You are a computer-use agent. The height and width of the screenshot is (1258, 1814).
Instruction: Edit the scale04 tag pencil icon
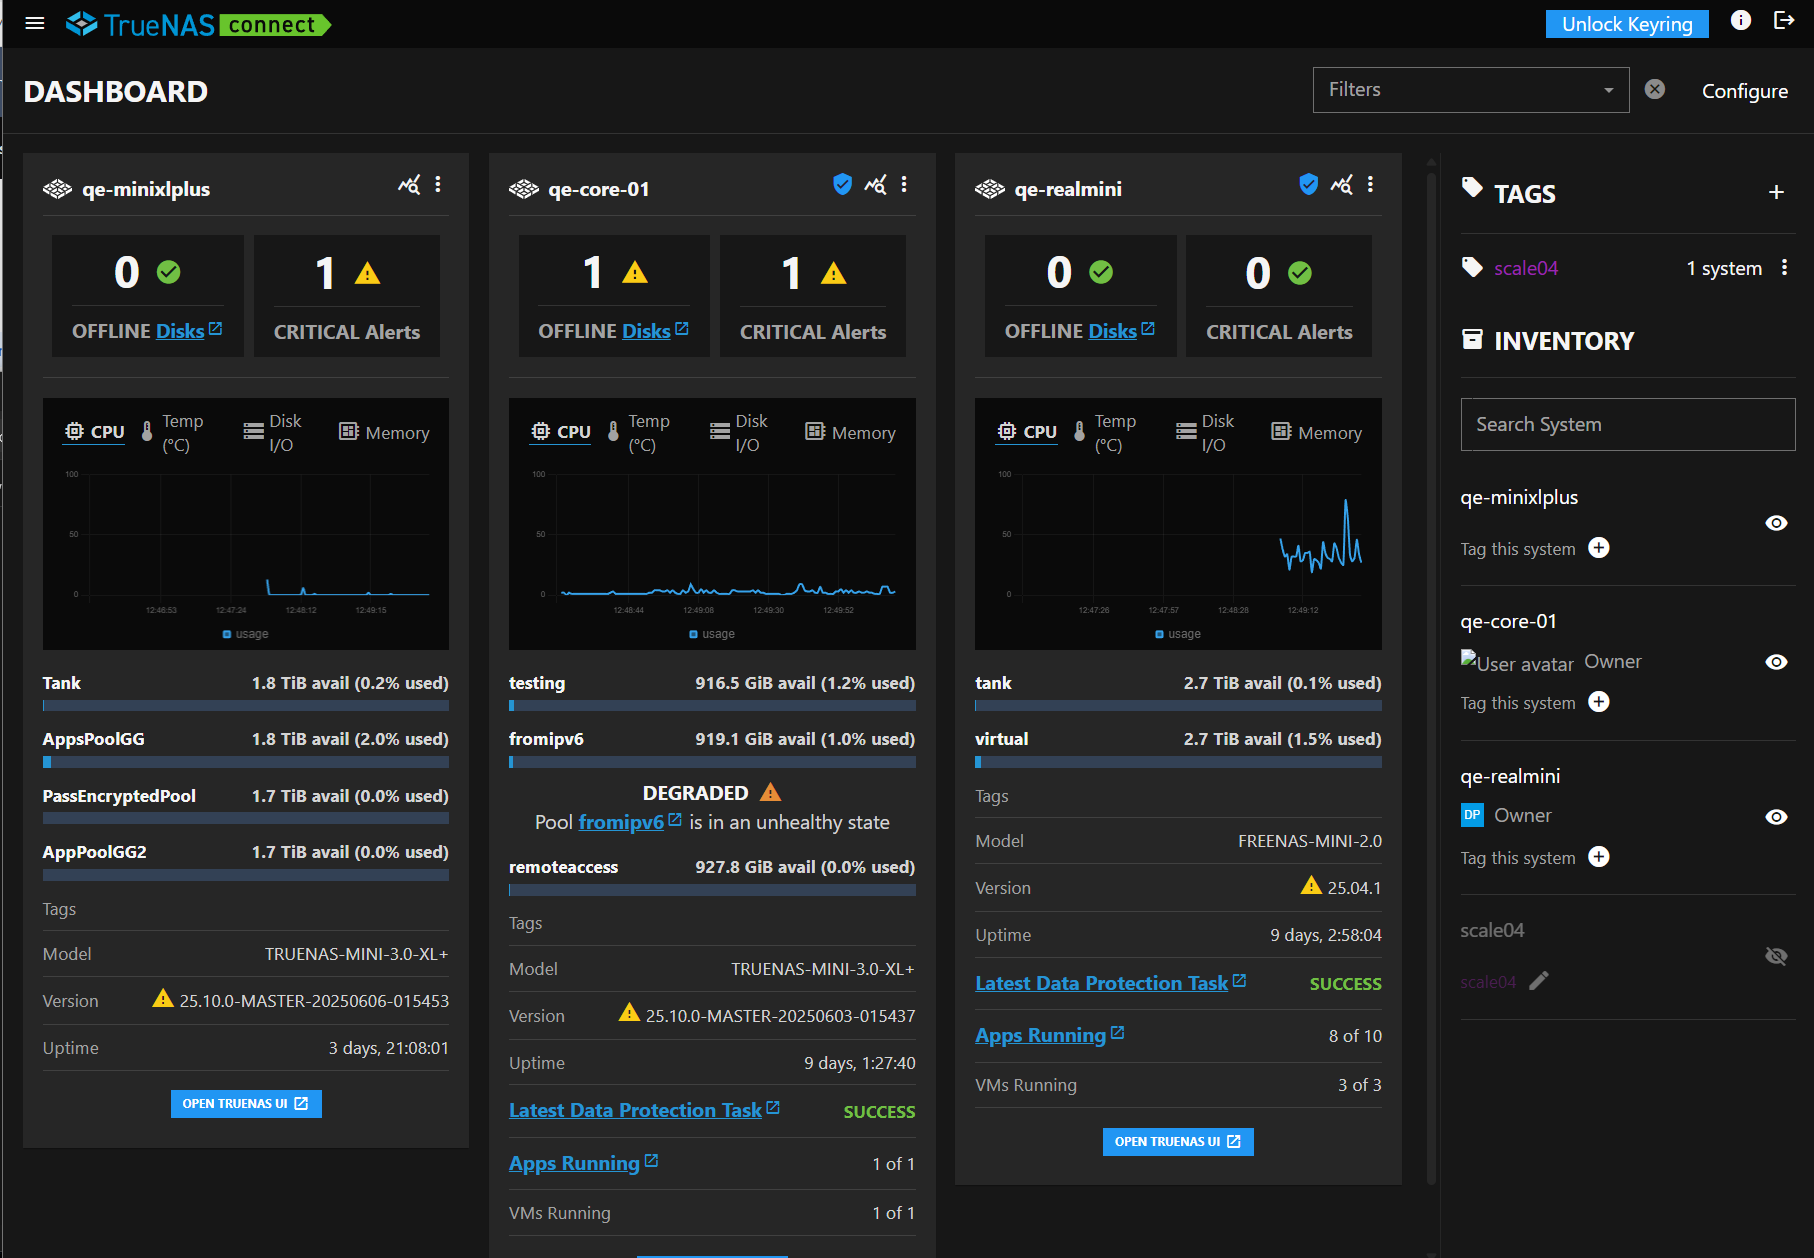point(1539,981)
